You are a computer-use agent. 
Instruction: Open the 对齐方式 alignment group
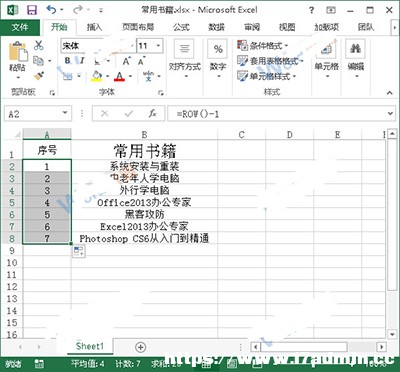point(185,59)
